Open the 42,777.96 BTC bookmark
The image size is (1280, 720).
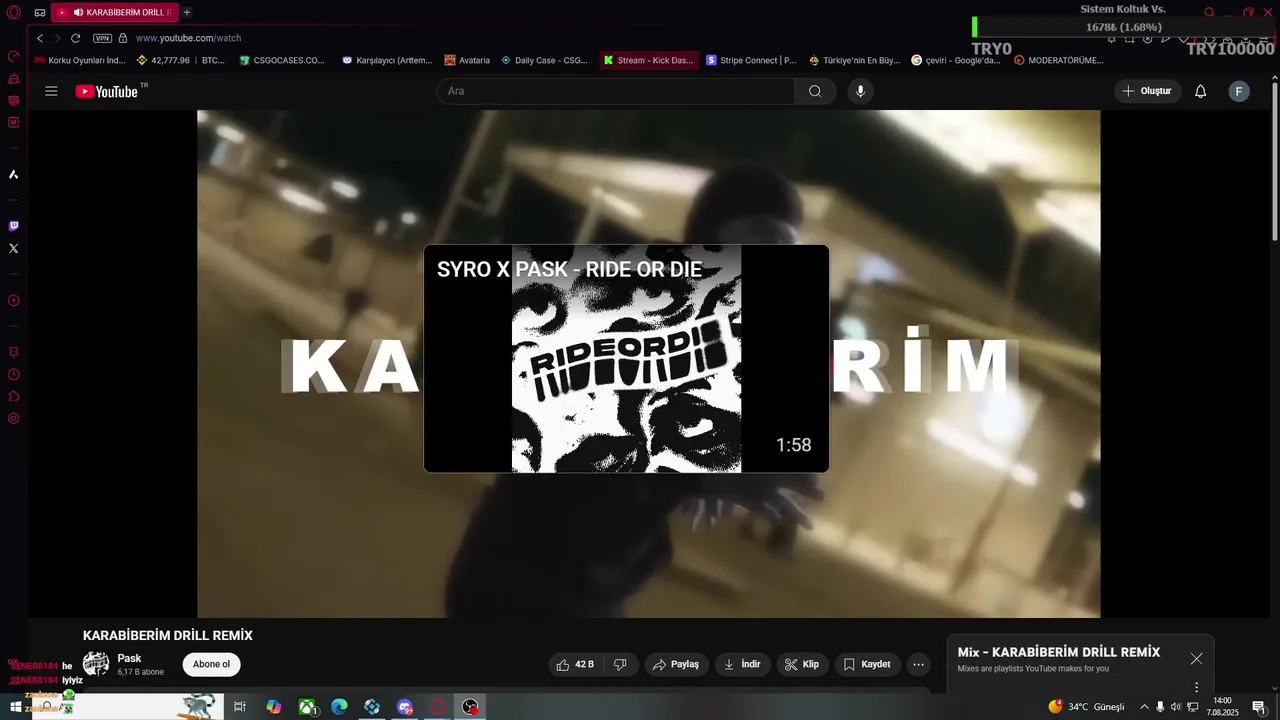180,60
